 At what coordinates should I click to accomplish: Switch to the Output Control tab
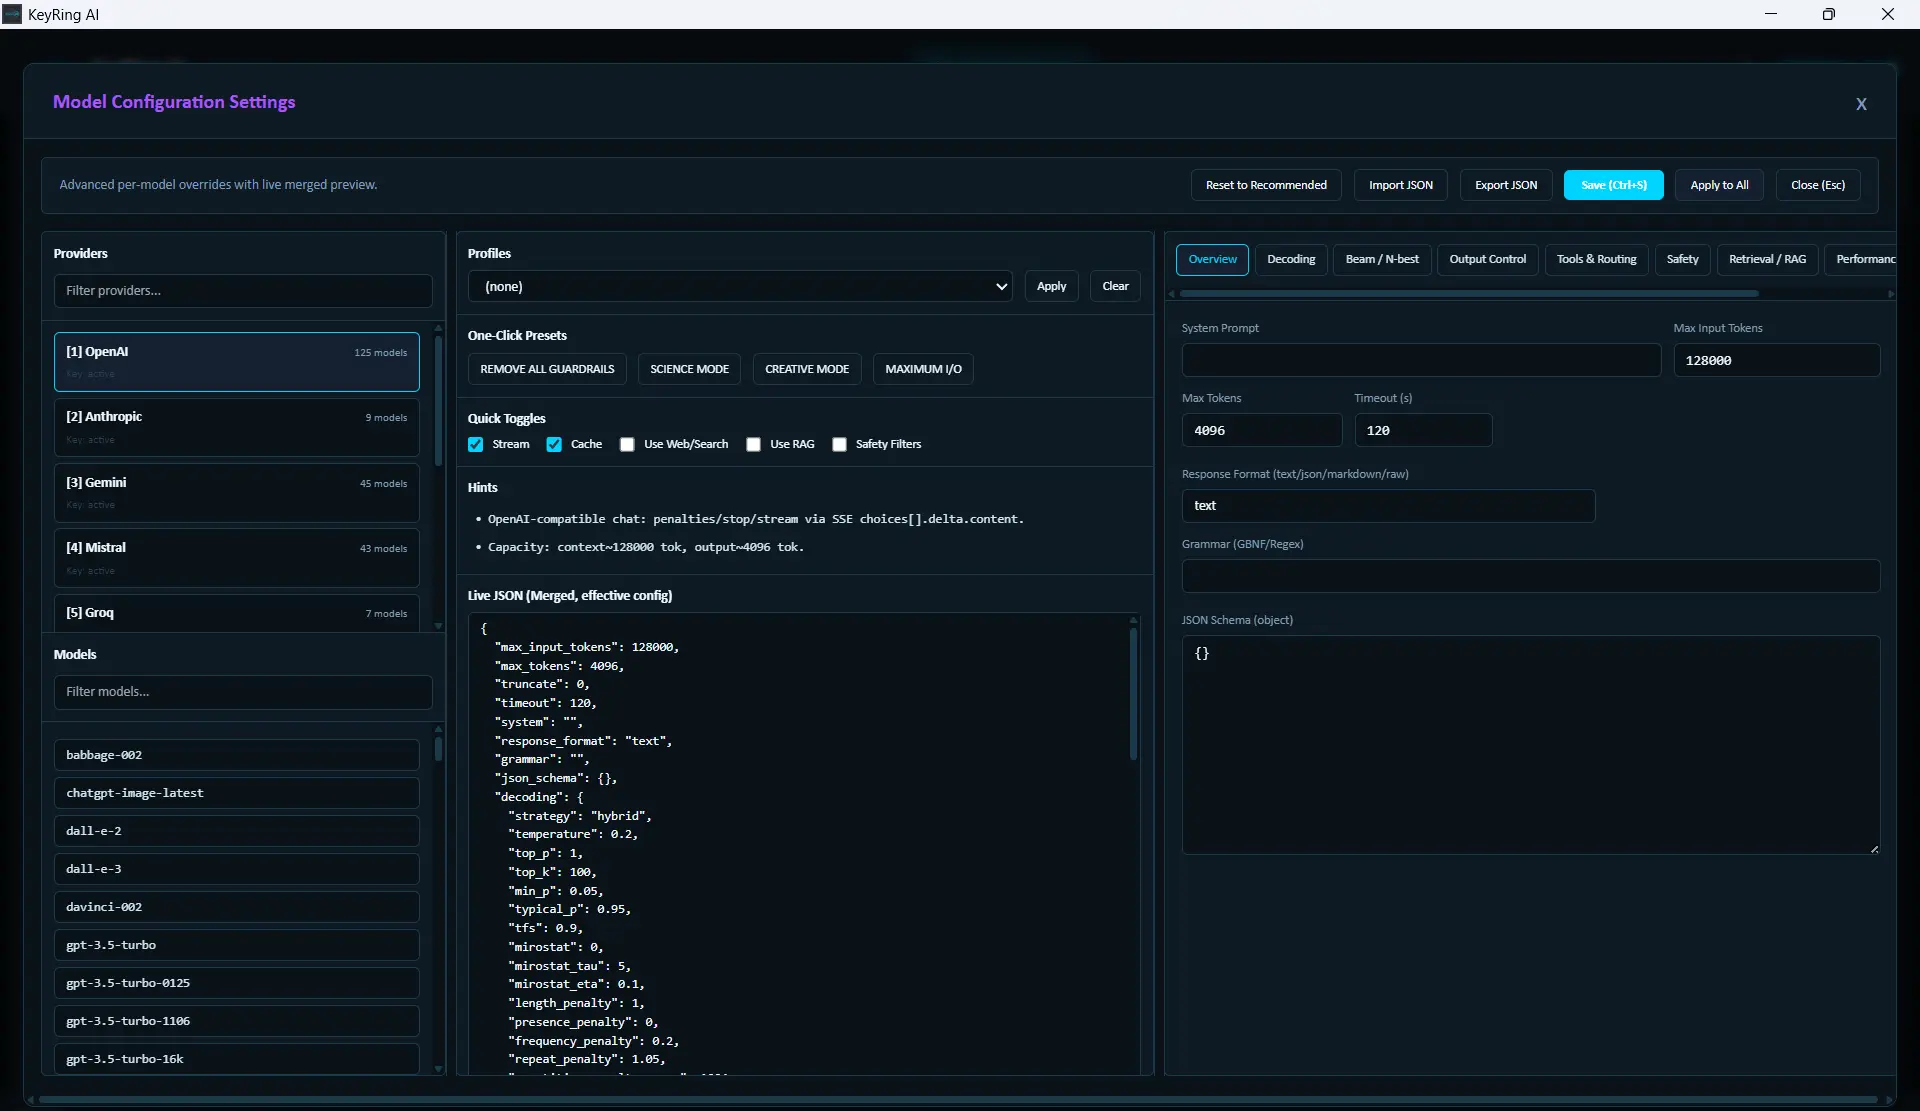pyautogui.click(x=1487, y=259)
